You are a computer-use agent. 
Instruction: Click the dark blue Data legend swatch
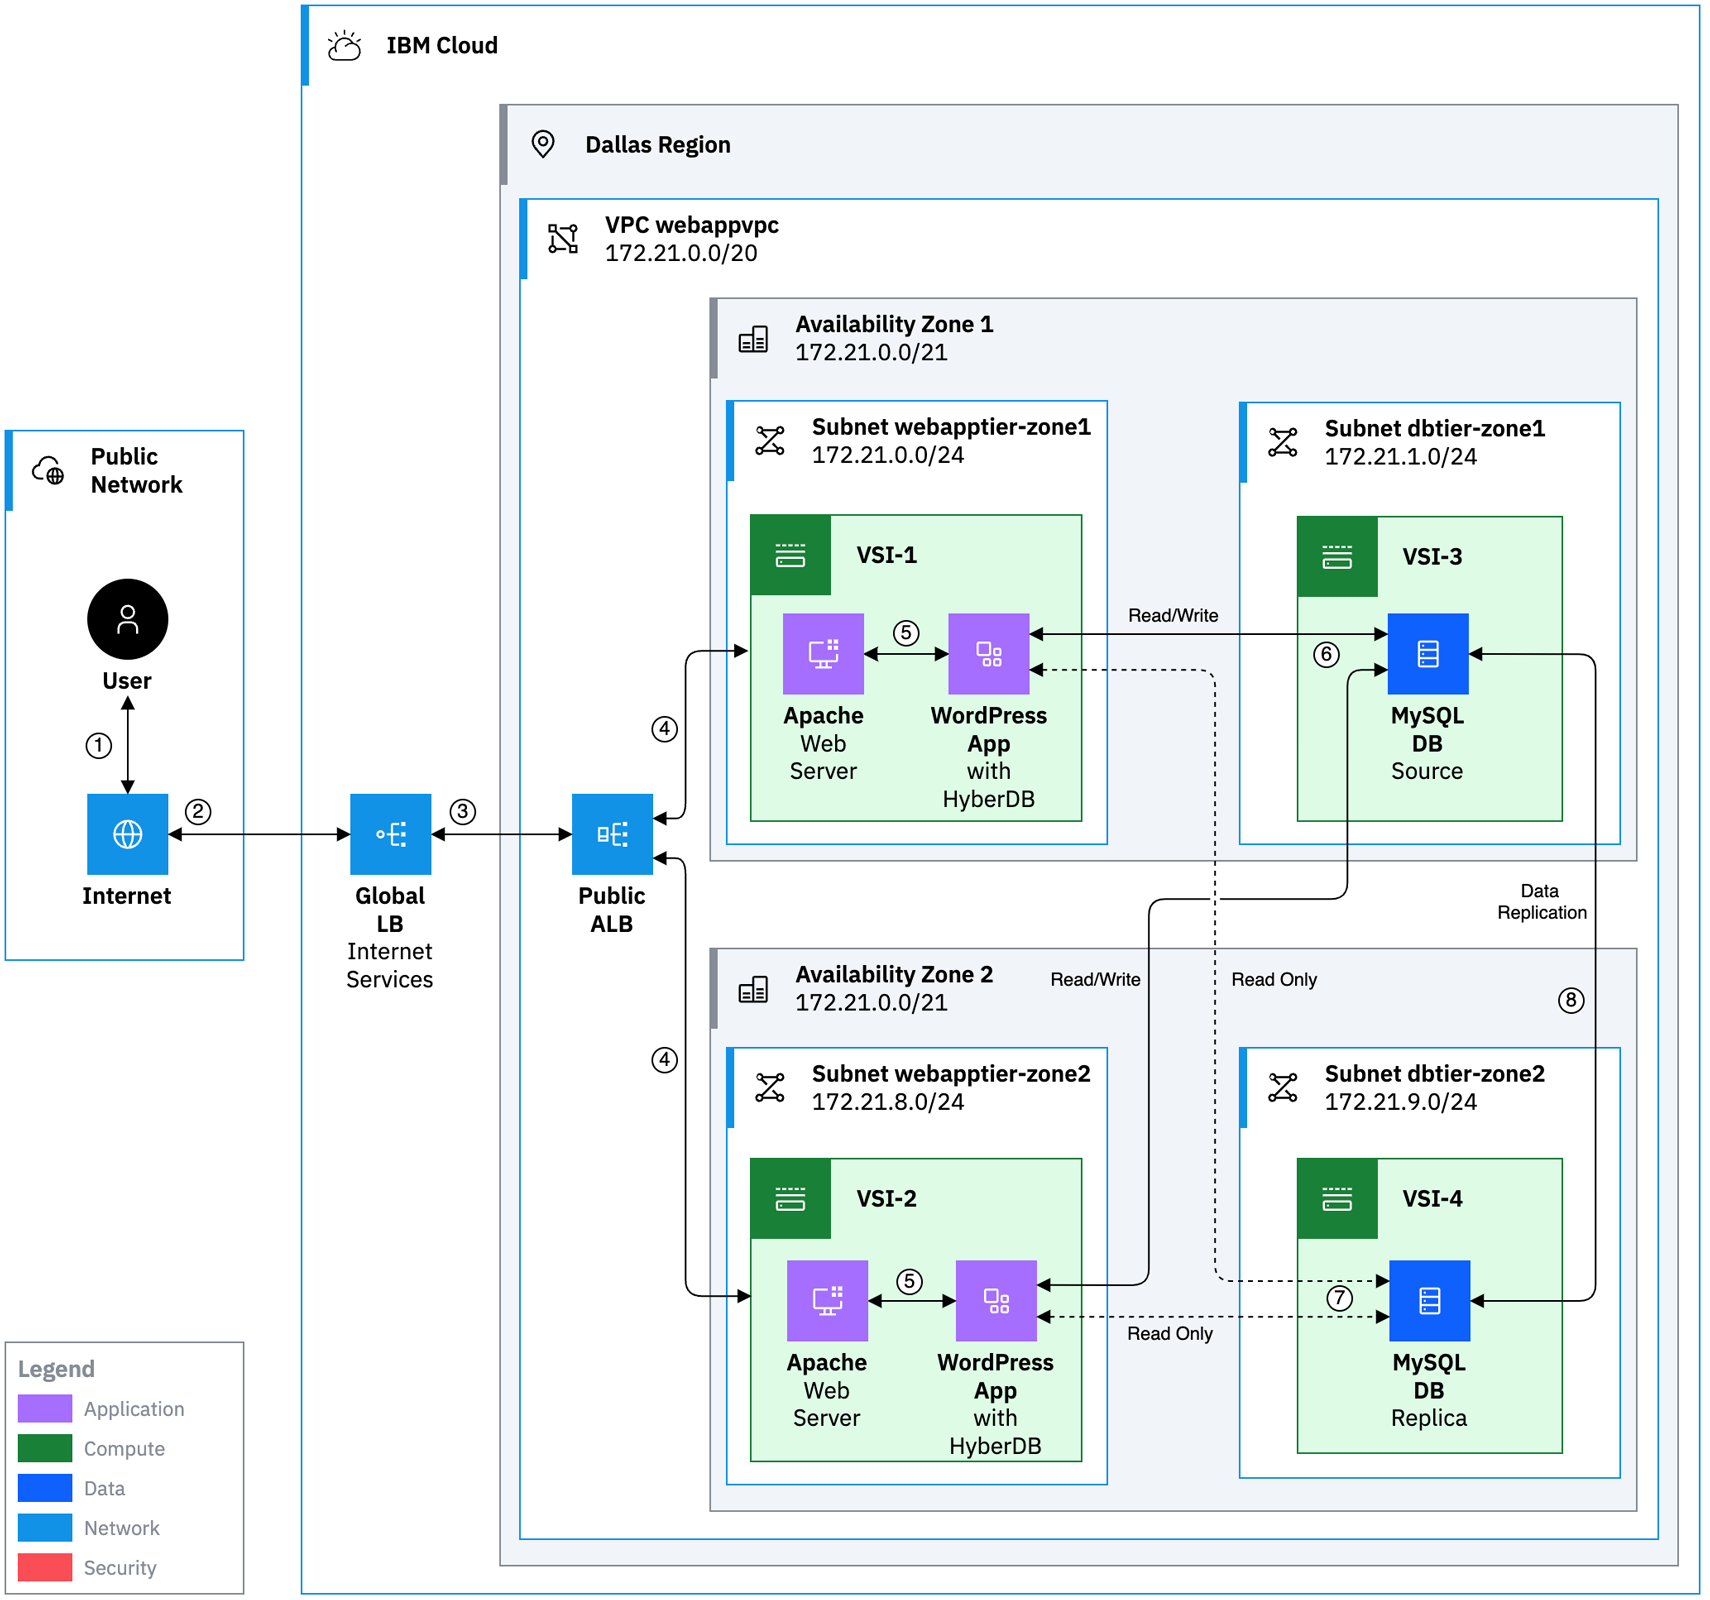coord(45,1488)
